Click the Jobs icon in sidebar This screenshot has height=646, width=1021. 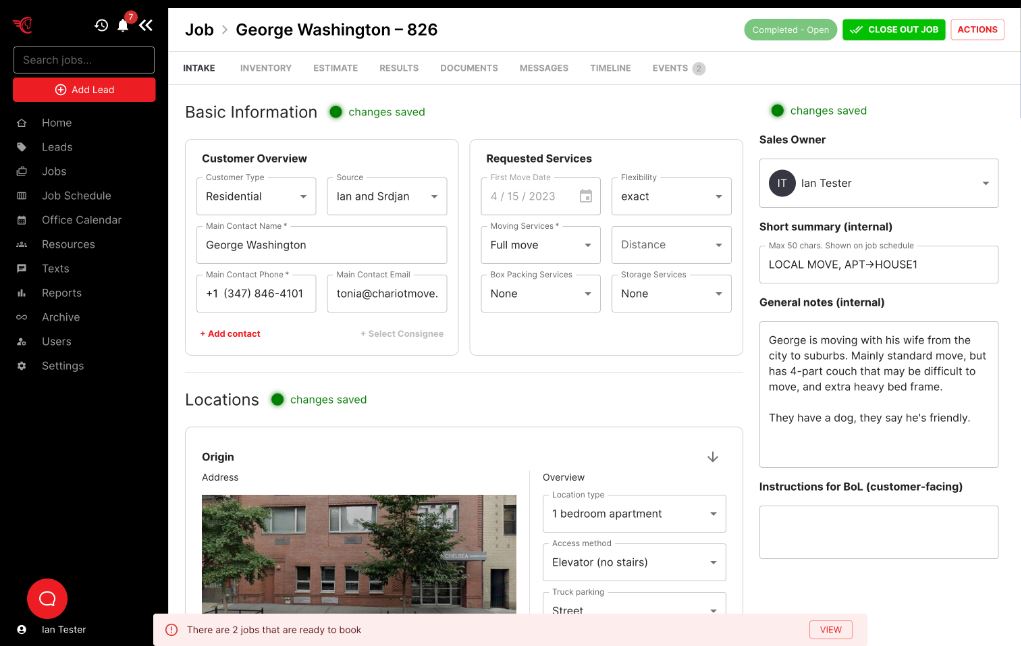pos(21,171)
